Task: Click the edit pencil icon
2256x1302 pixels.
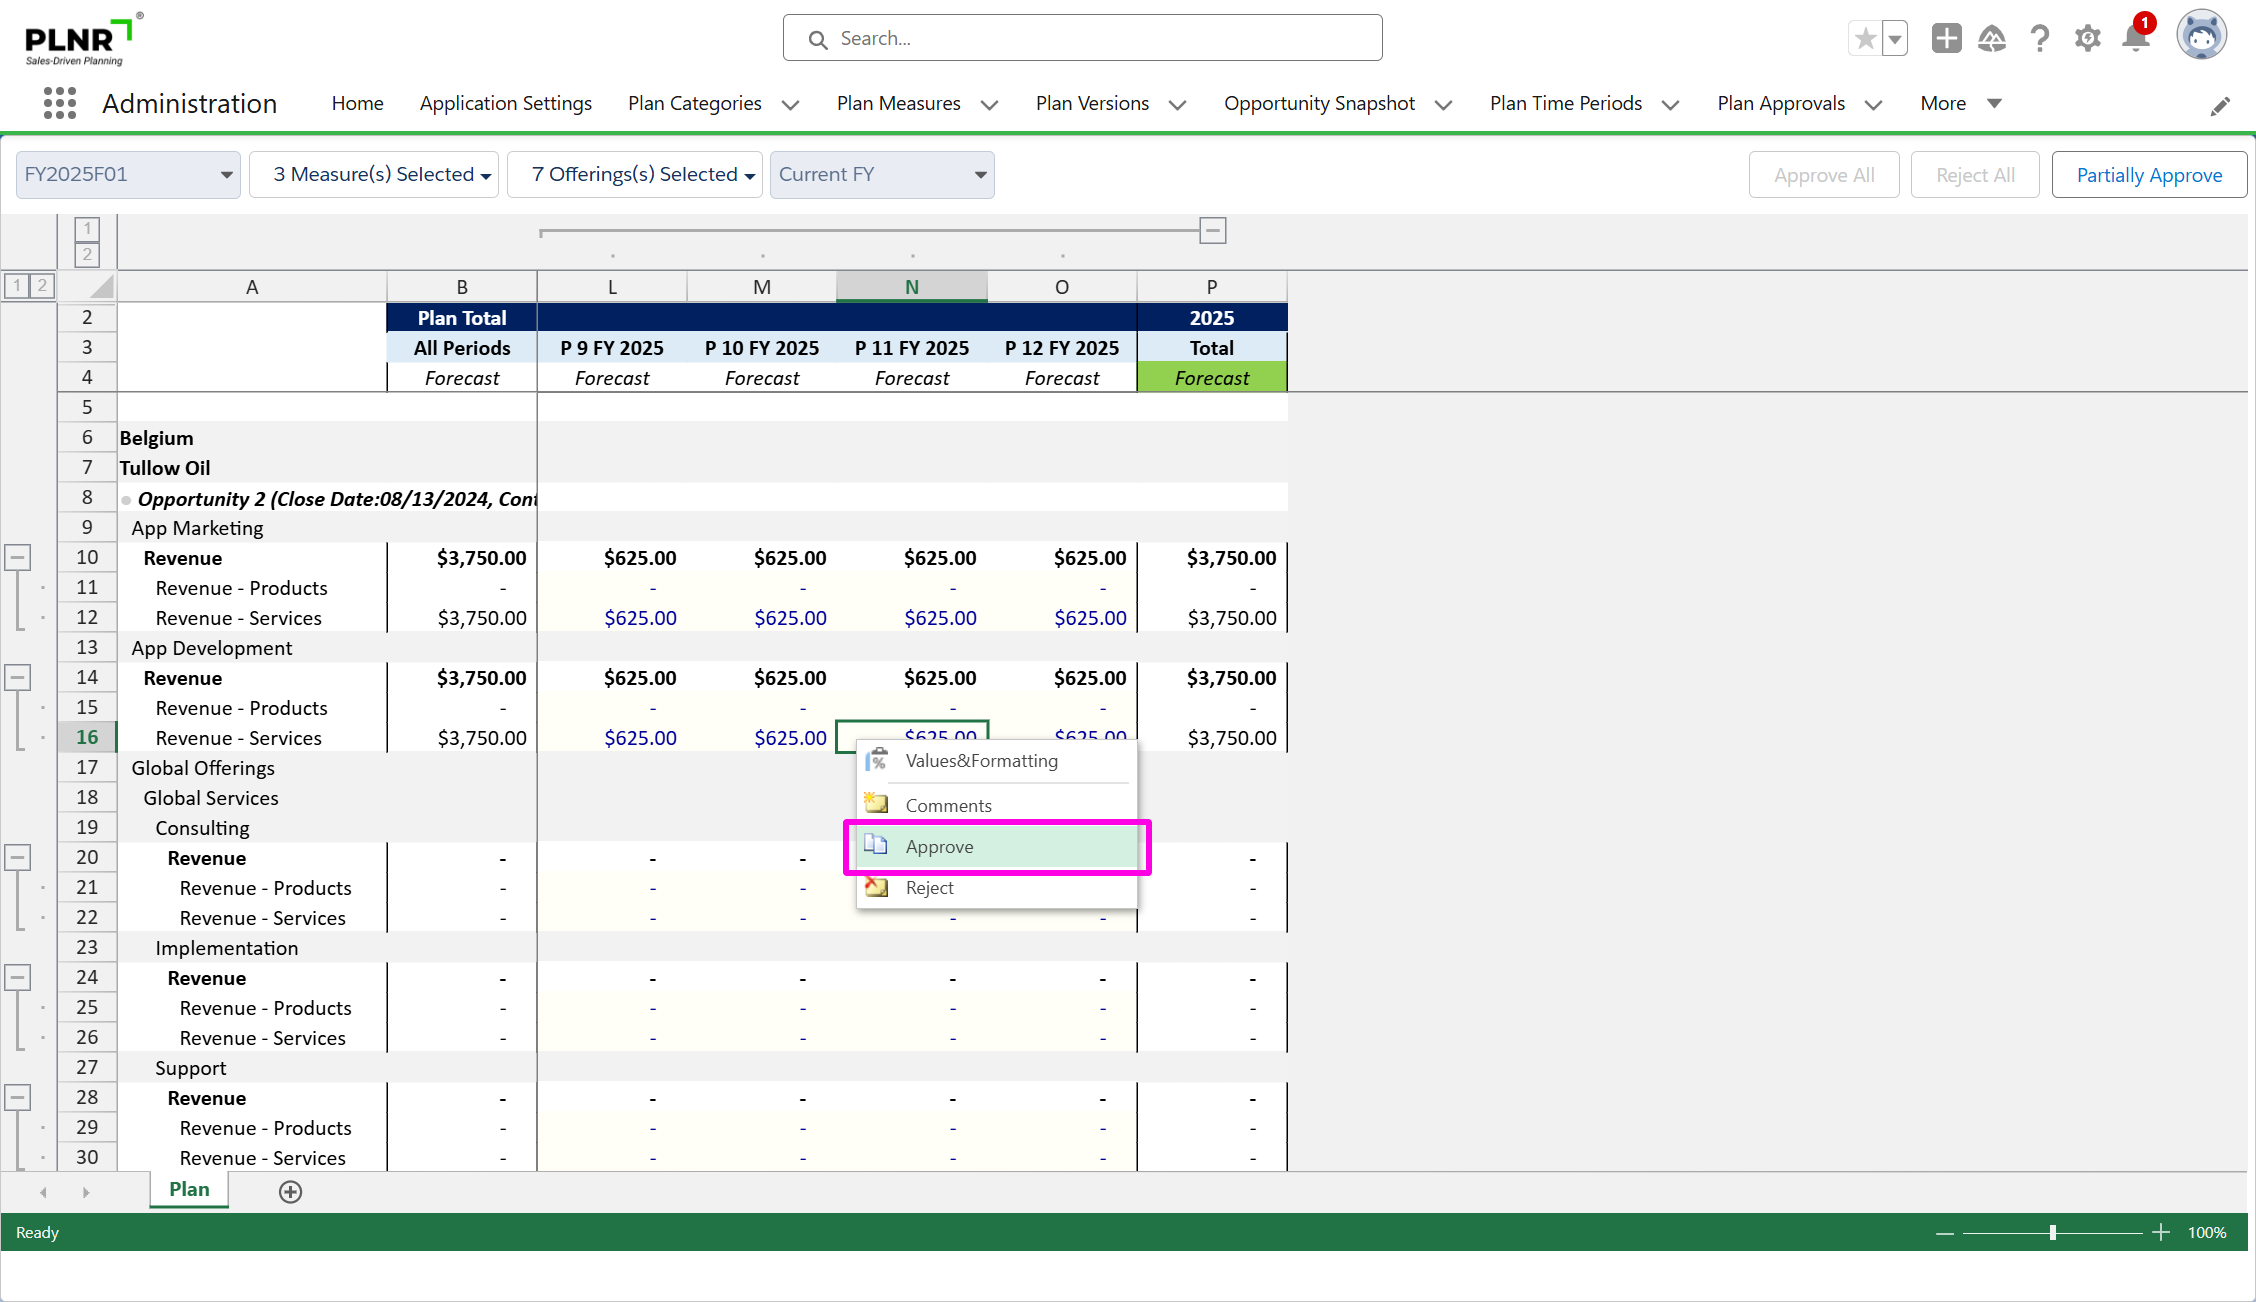Action: [2220, 106]
